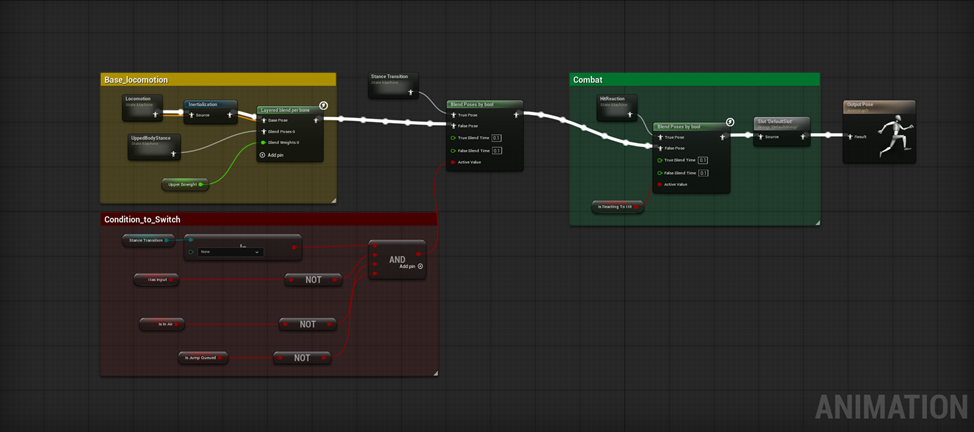974x432 pixels.
Task: Click the Source input pin on Inertialization
Action: pyautogui.click(x=191, y=115)
